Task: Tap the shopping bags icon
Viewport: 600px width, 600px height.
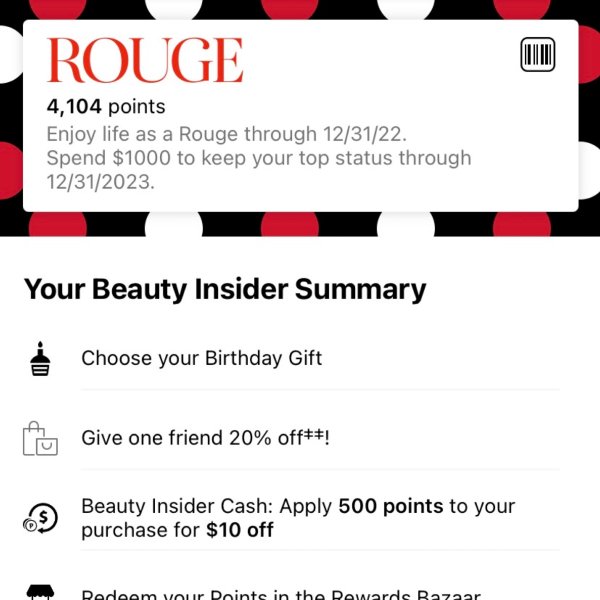Action: tap(40, 439)
